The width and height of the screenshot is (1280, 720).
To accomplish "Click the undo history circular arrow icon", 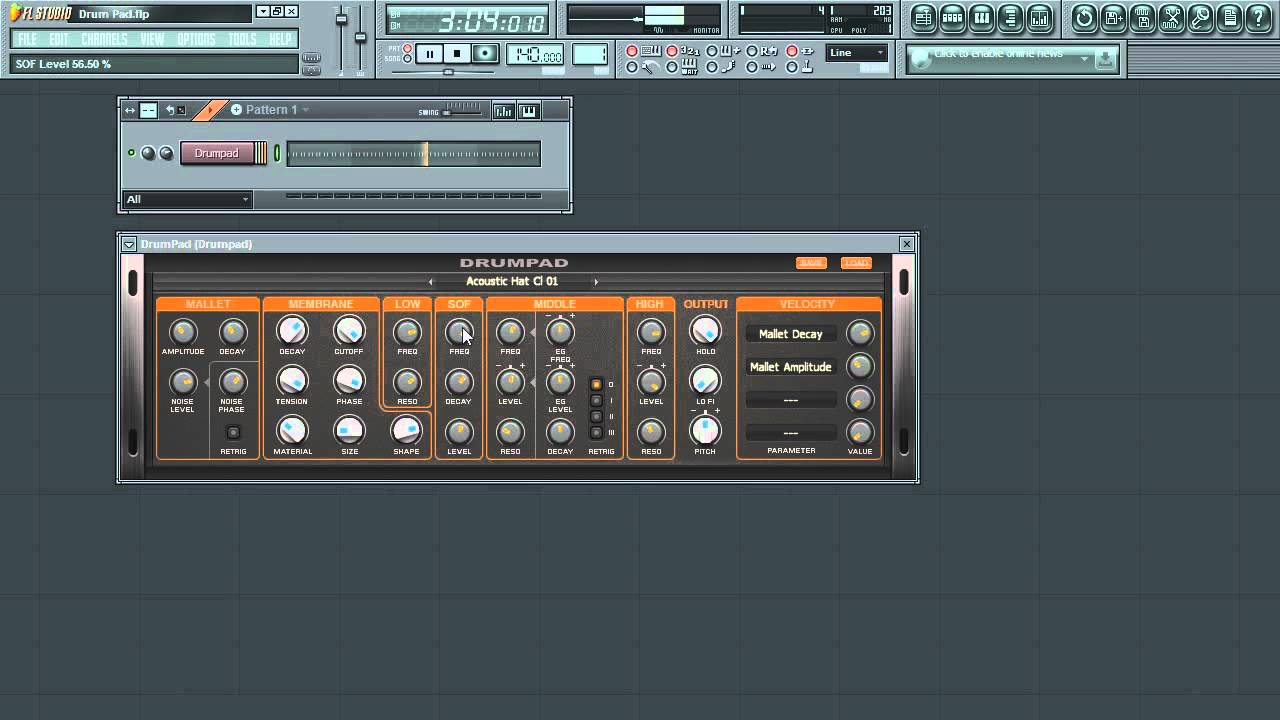I will pos(1084,18).
